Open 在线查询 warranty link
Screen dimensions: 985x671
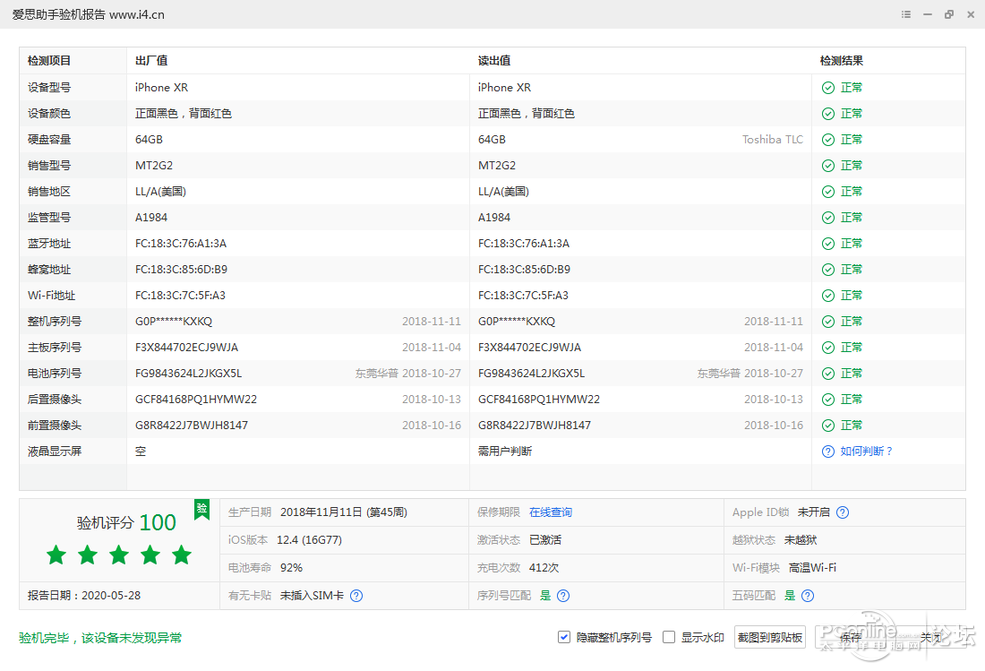point(550,513)
